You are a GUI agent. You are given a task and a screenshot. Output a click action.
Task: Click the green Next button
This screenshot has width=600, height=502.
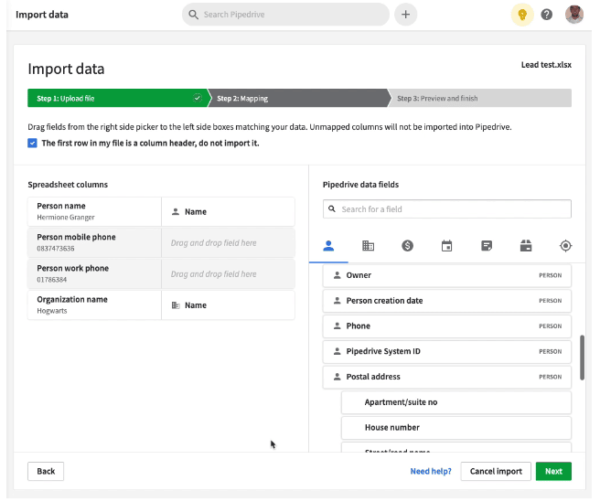(x=553, y=471)
